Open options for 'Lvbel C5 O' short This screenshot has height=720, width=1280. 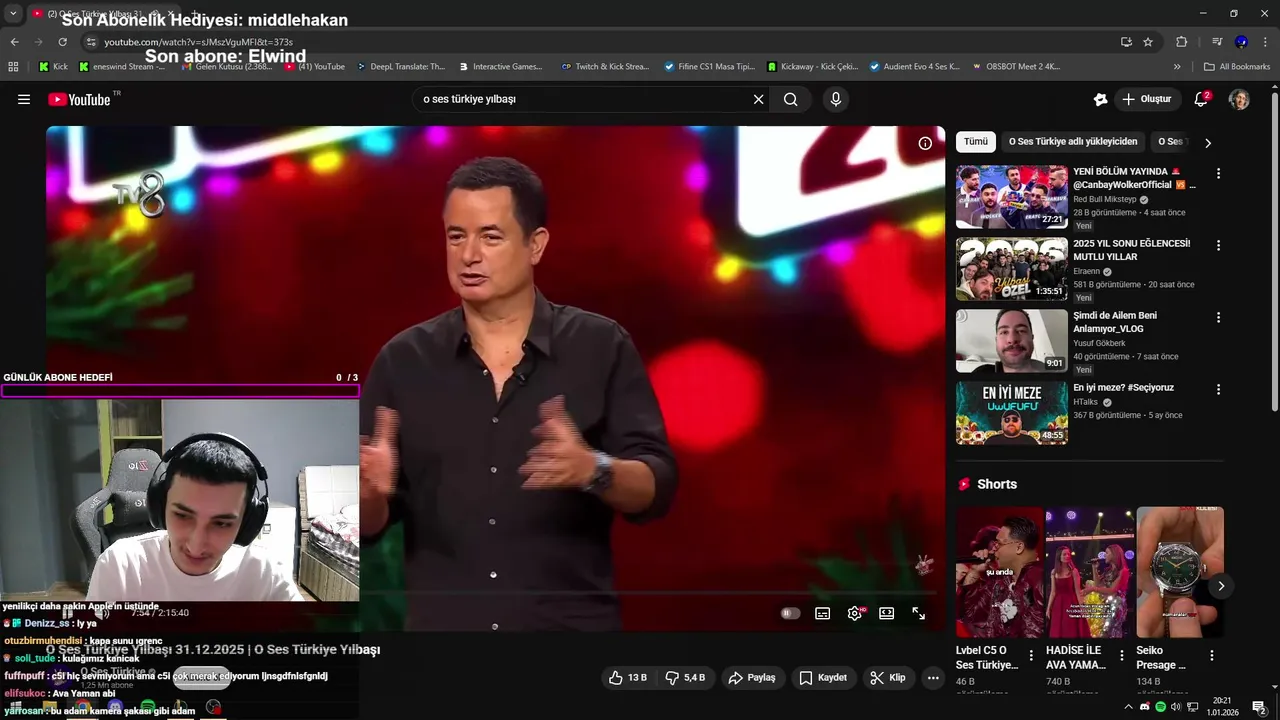pyautogui.click(x=1031, y=656)
